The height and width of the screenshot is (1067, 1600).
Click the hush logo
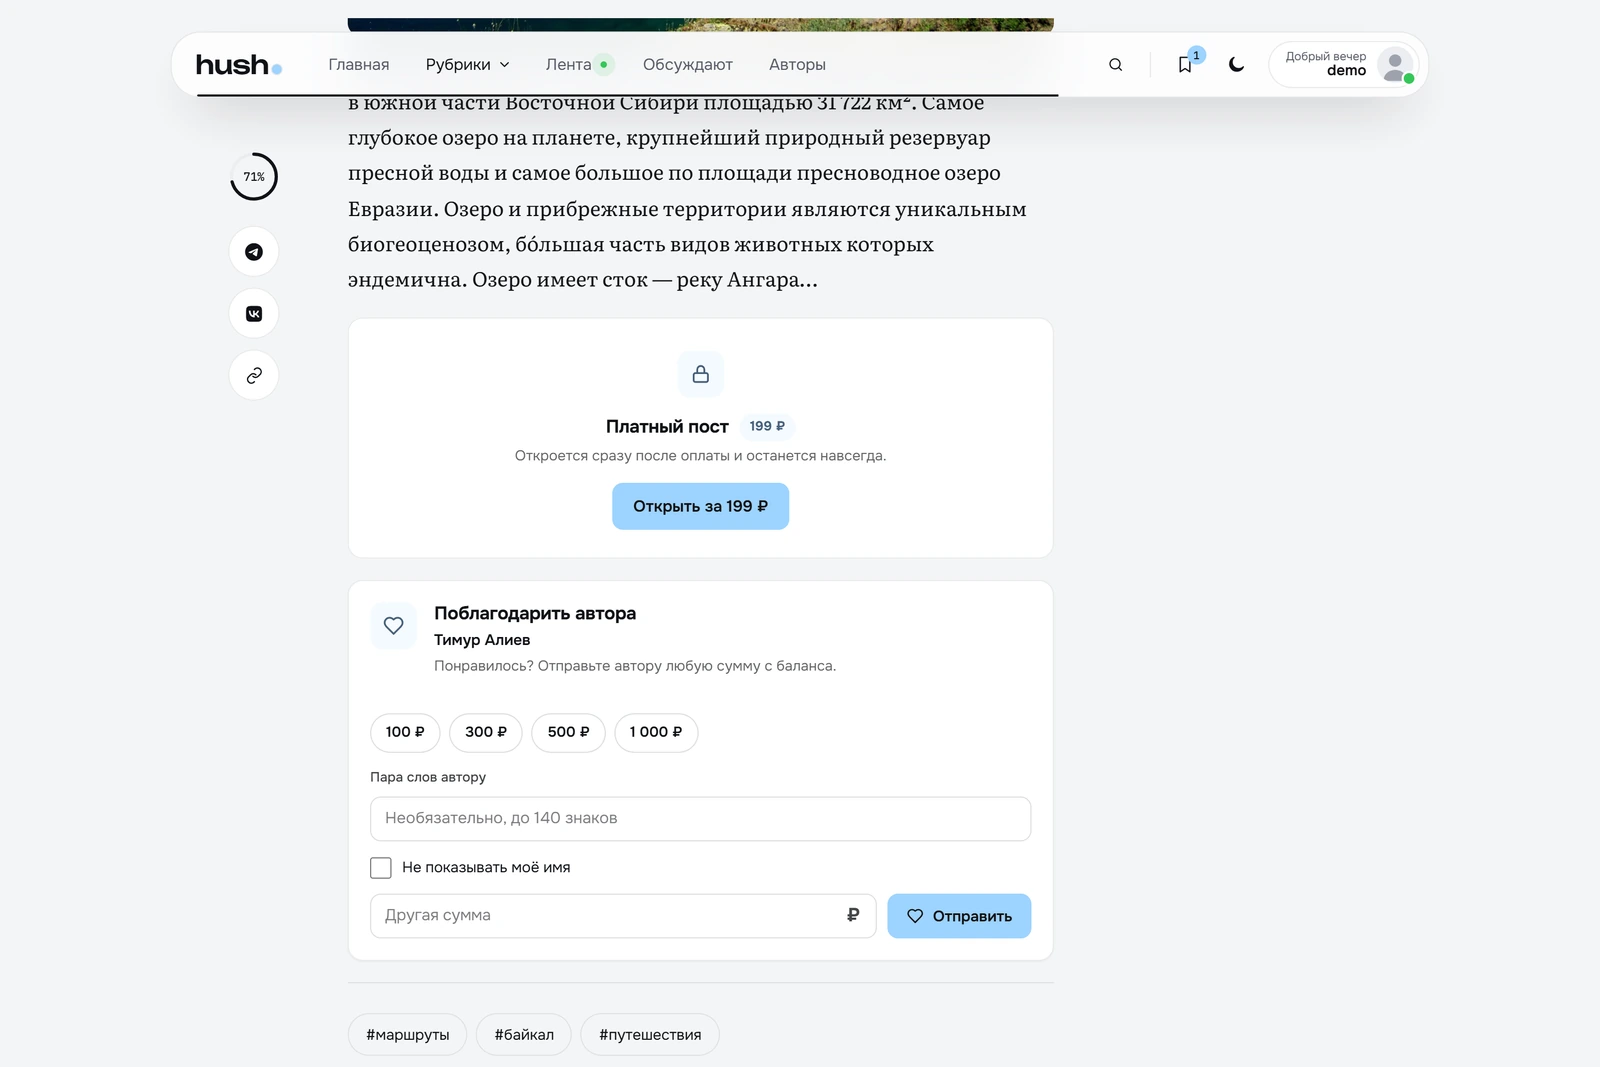239,65
